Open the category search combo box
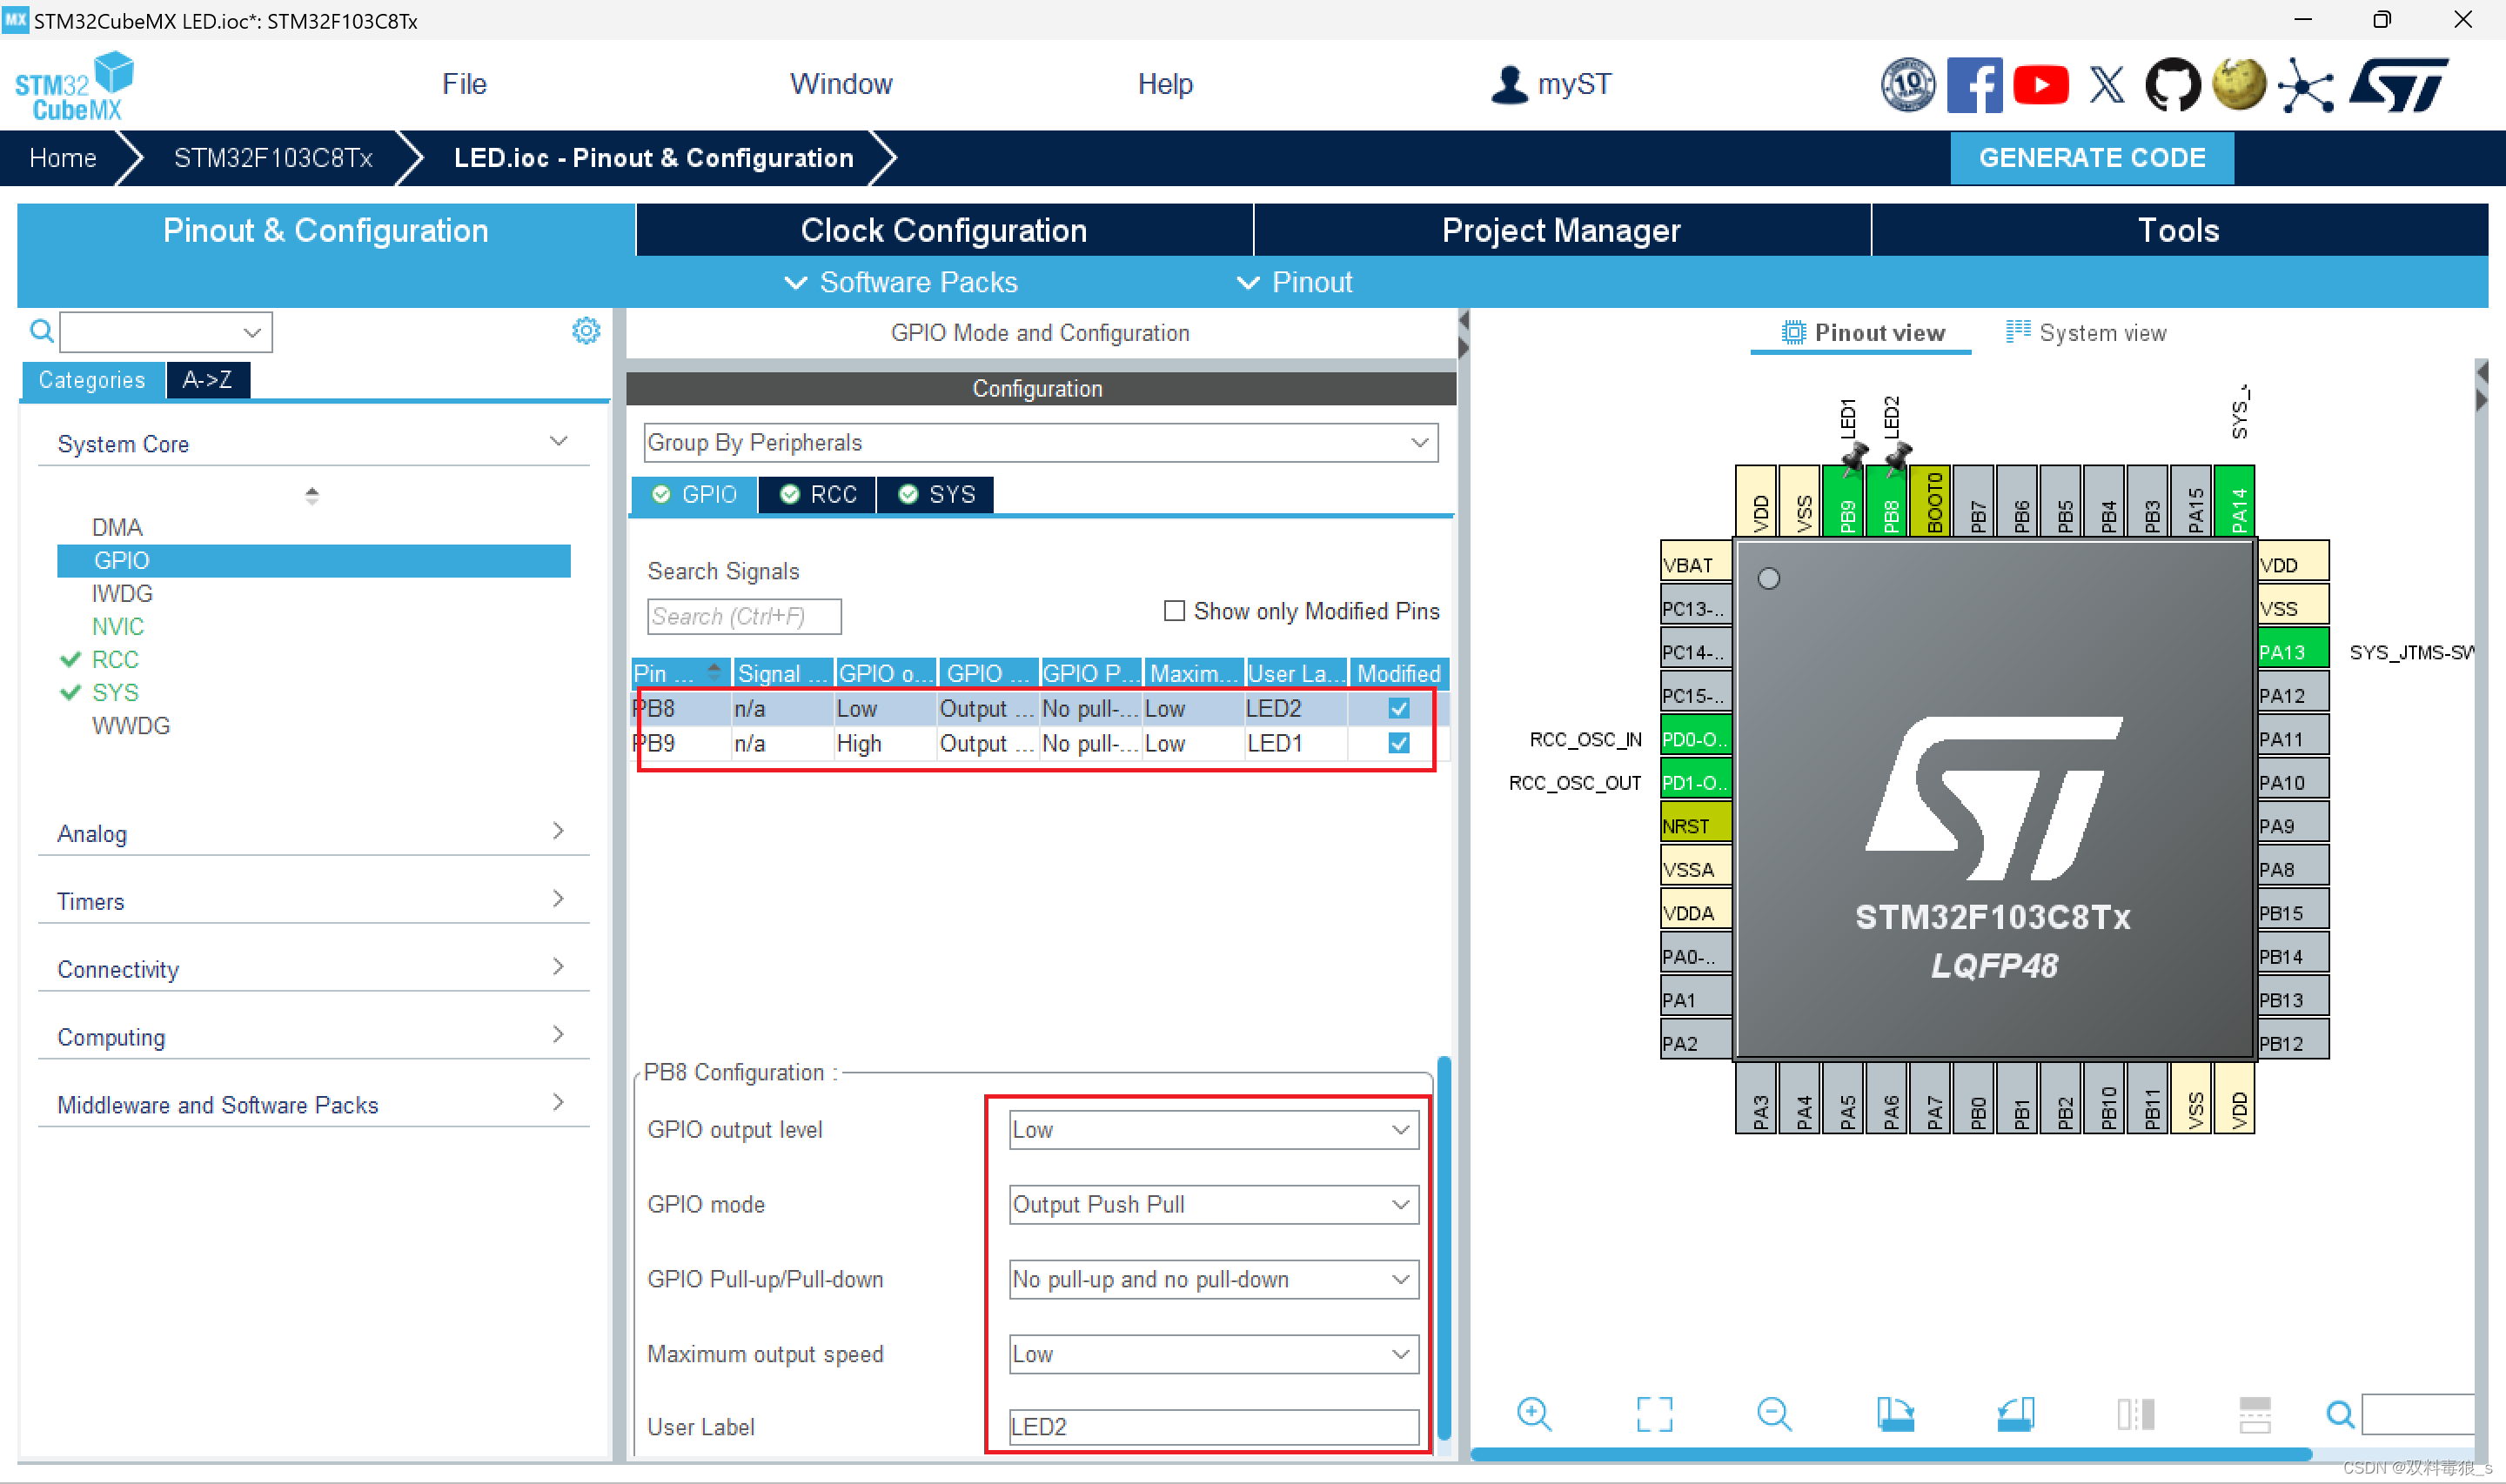 click(166, 331)
